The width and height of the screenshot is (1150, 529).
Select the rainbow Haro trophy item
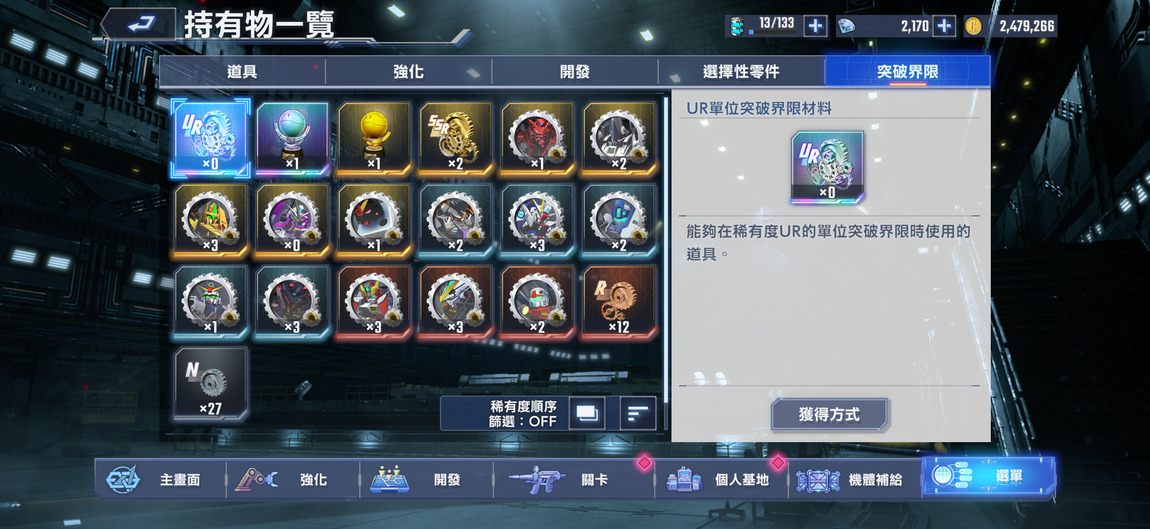(x=292, y=139)
